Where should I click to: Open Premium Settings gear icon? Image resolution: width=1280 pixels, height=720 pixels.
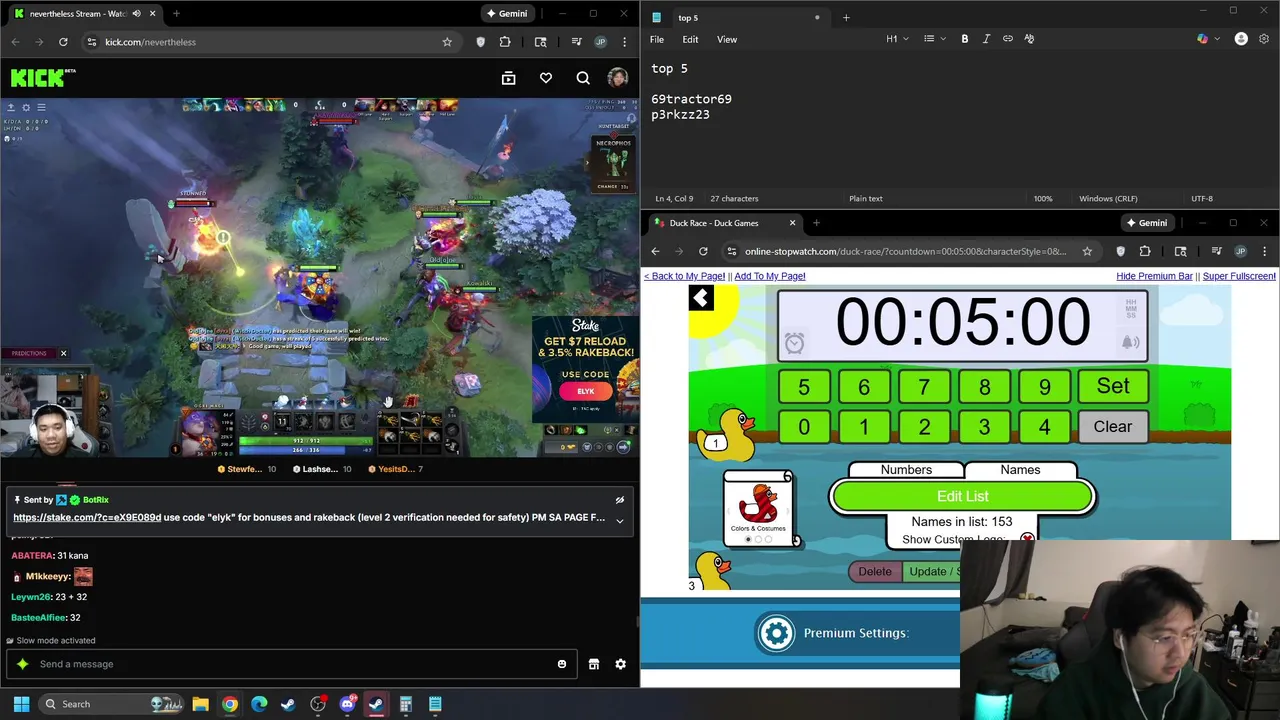pyautogui.click(x=776, y=633)
